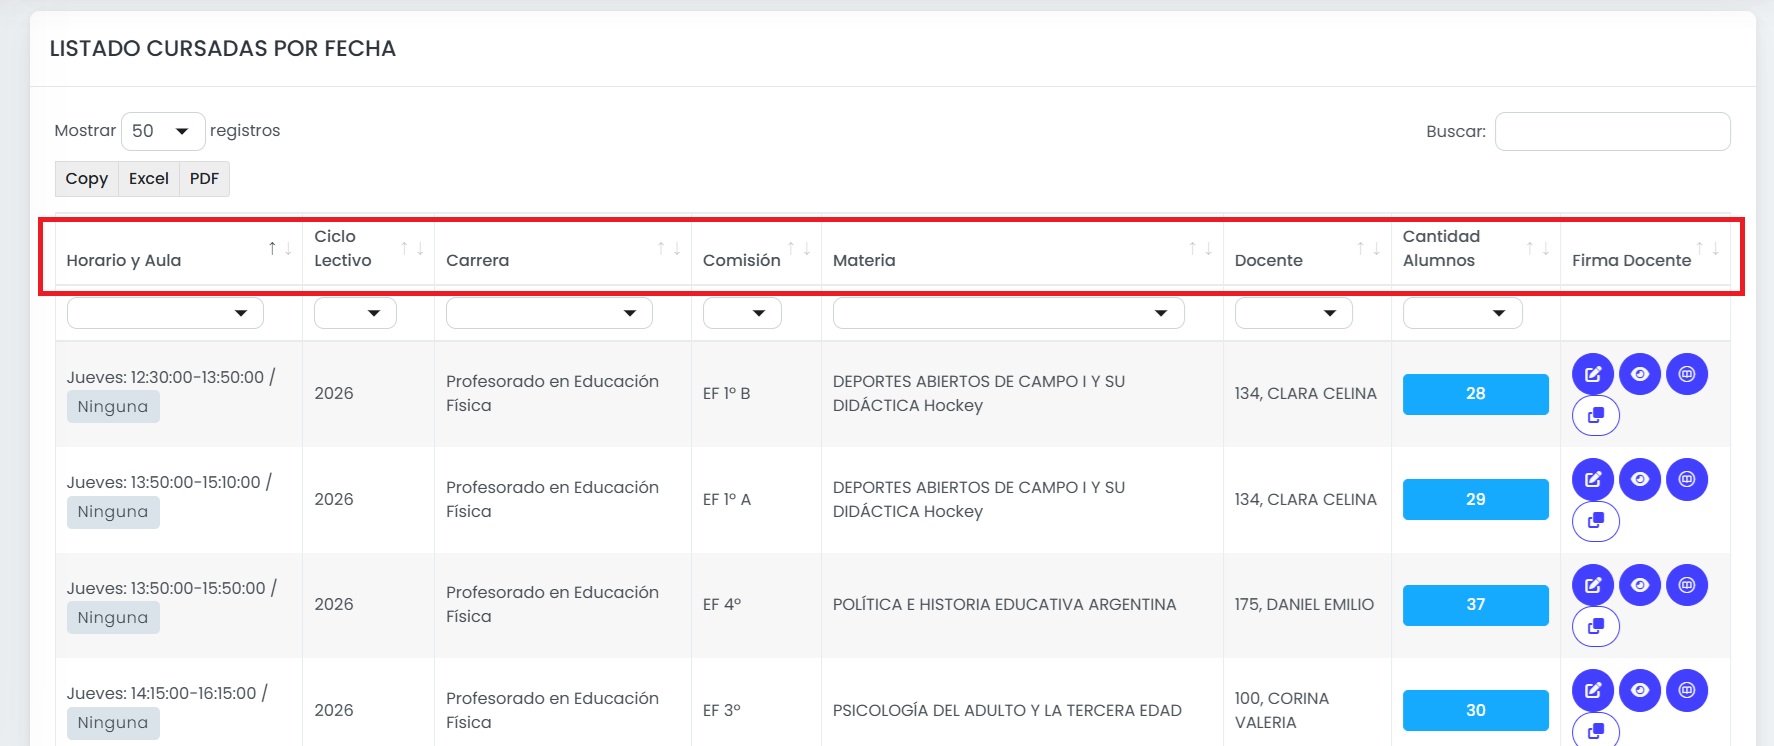Open the blue 37 students badge
Screen dimensions: 1774x746
coord(1475,605)
